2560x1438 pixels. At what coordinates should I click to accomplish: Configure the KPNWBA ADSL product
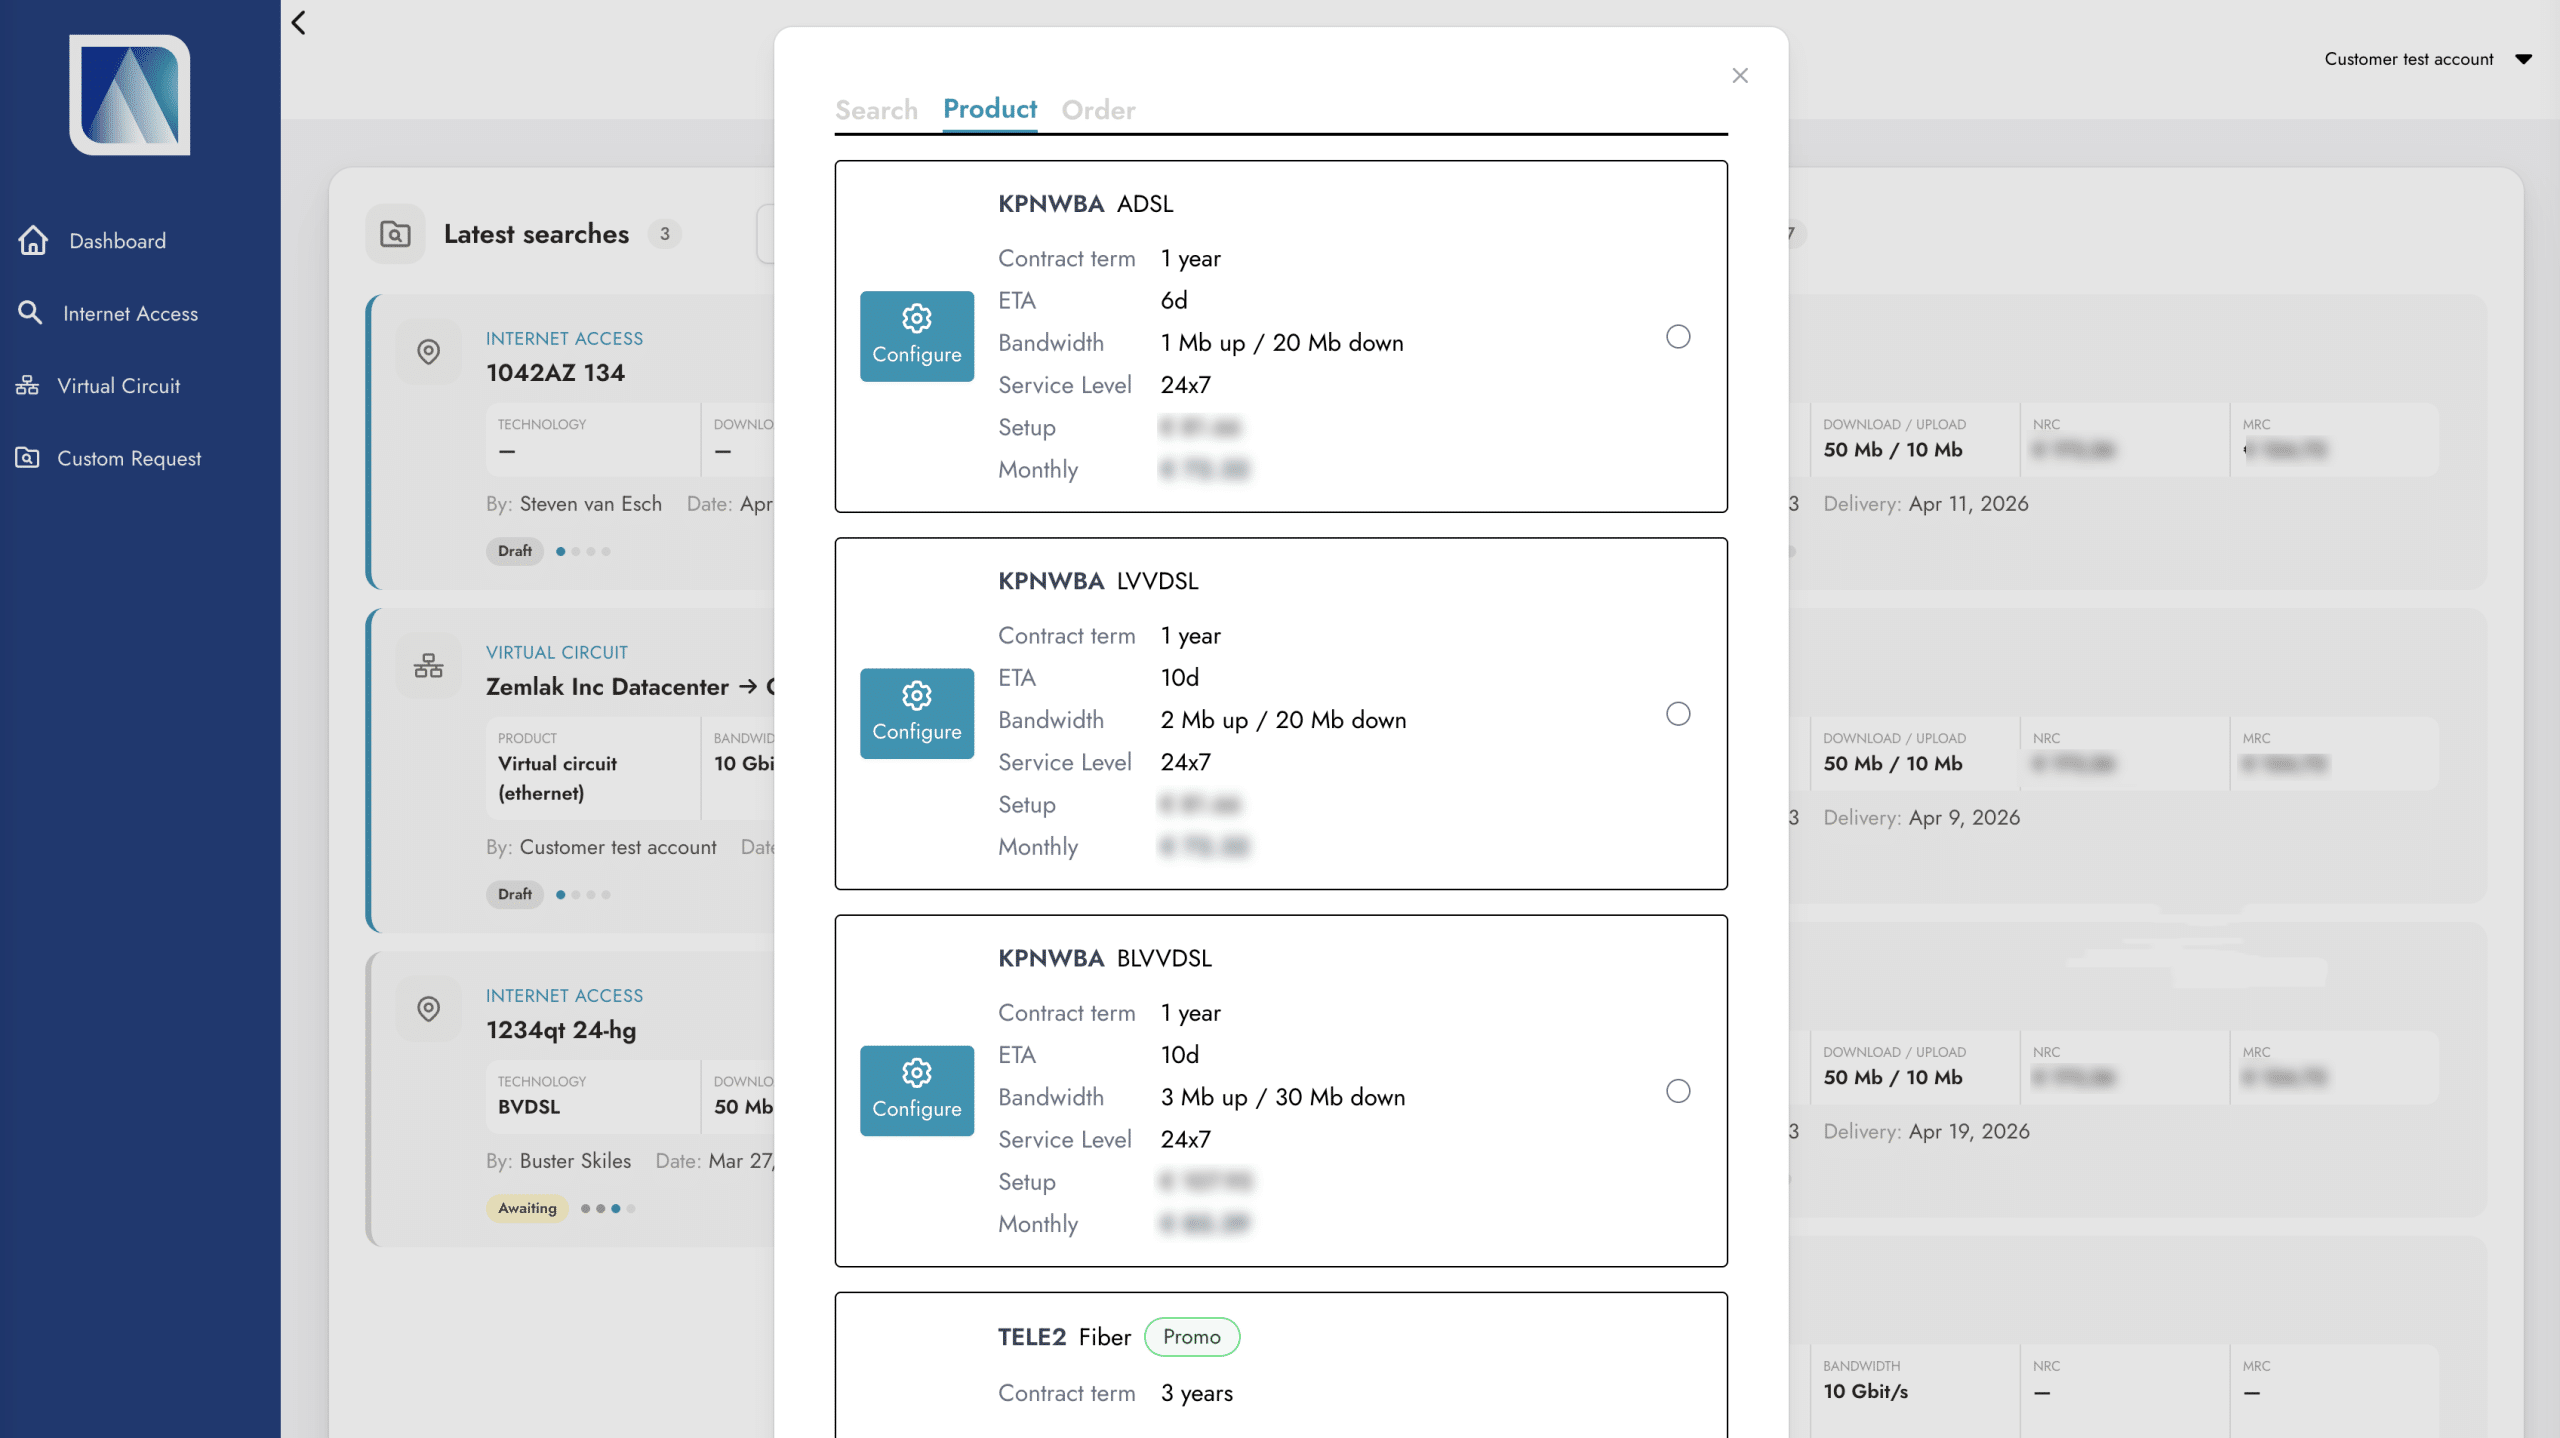tap(916, 336)
